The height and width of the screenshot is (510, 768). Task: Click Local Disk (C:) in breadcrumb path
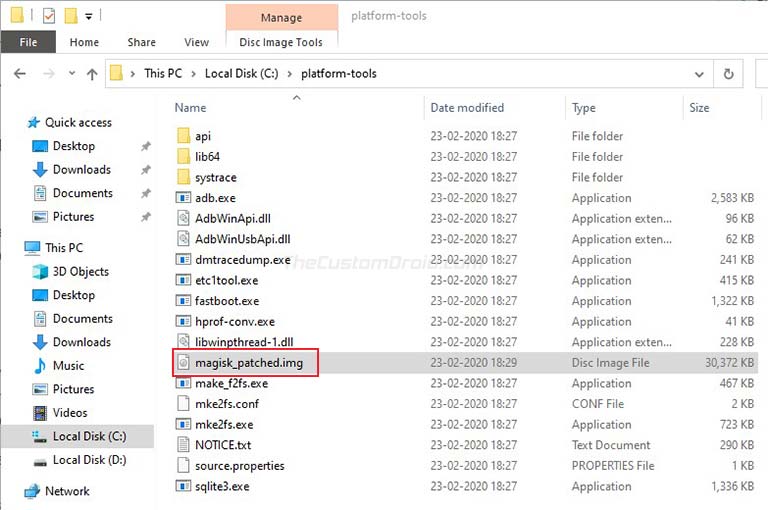(241, 73)
